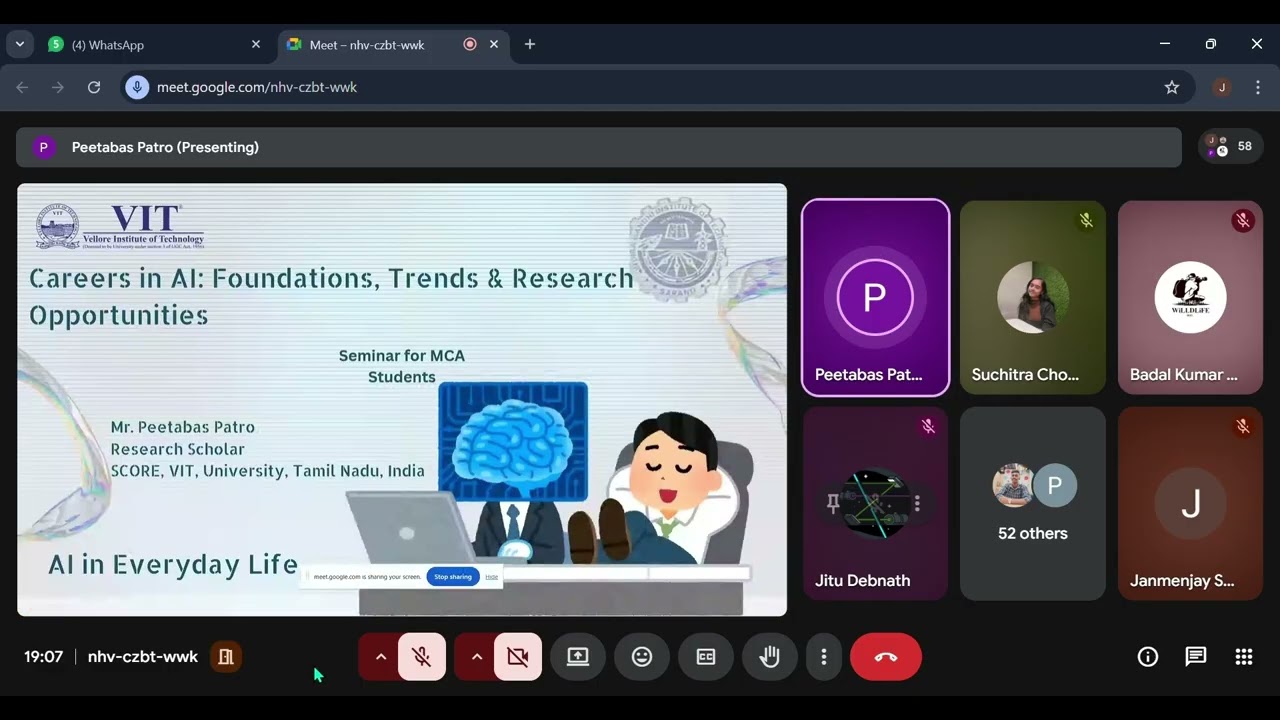1280x720 pixels.
Task: Select Peetabas Patro's participant tile
Action: (875, 297)
